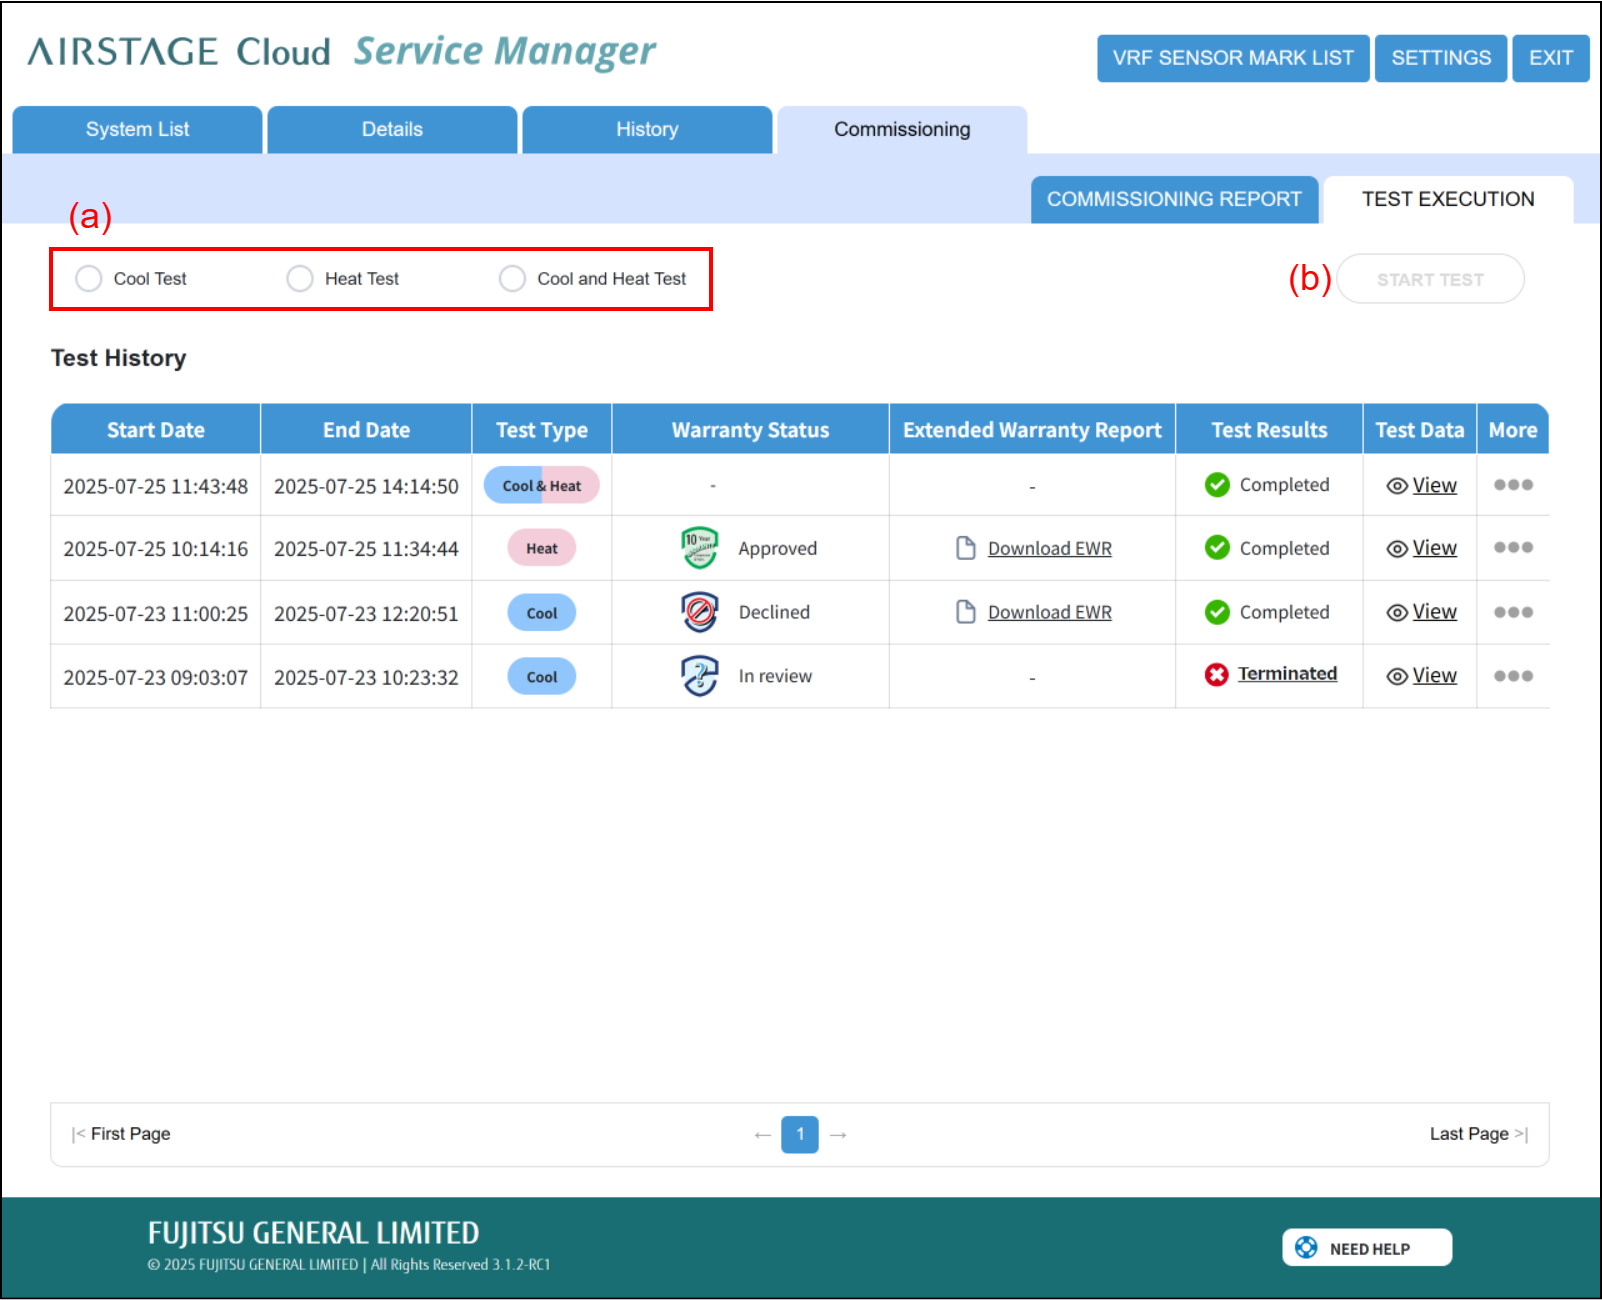Select the Cool Test radio button
Image resolution: width=1602 pixels, height=1300 pixels.
(89, 279)
